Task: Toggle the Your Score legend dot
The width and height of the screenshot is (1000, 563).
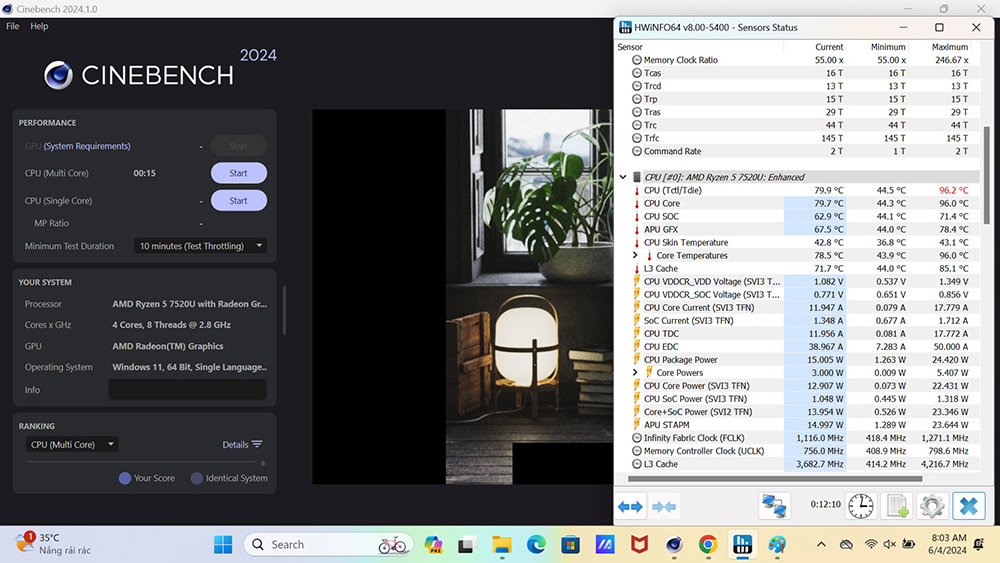Action: 125,478
